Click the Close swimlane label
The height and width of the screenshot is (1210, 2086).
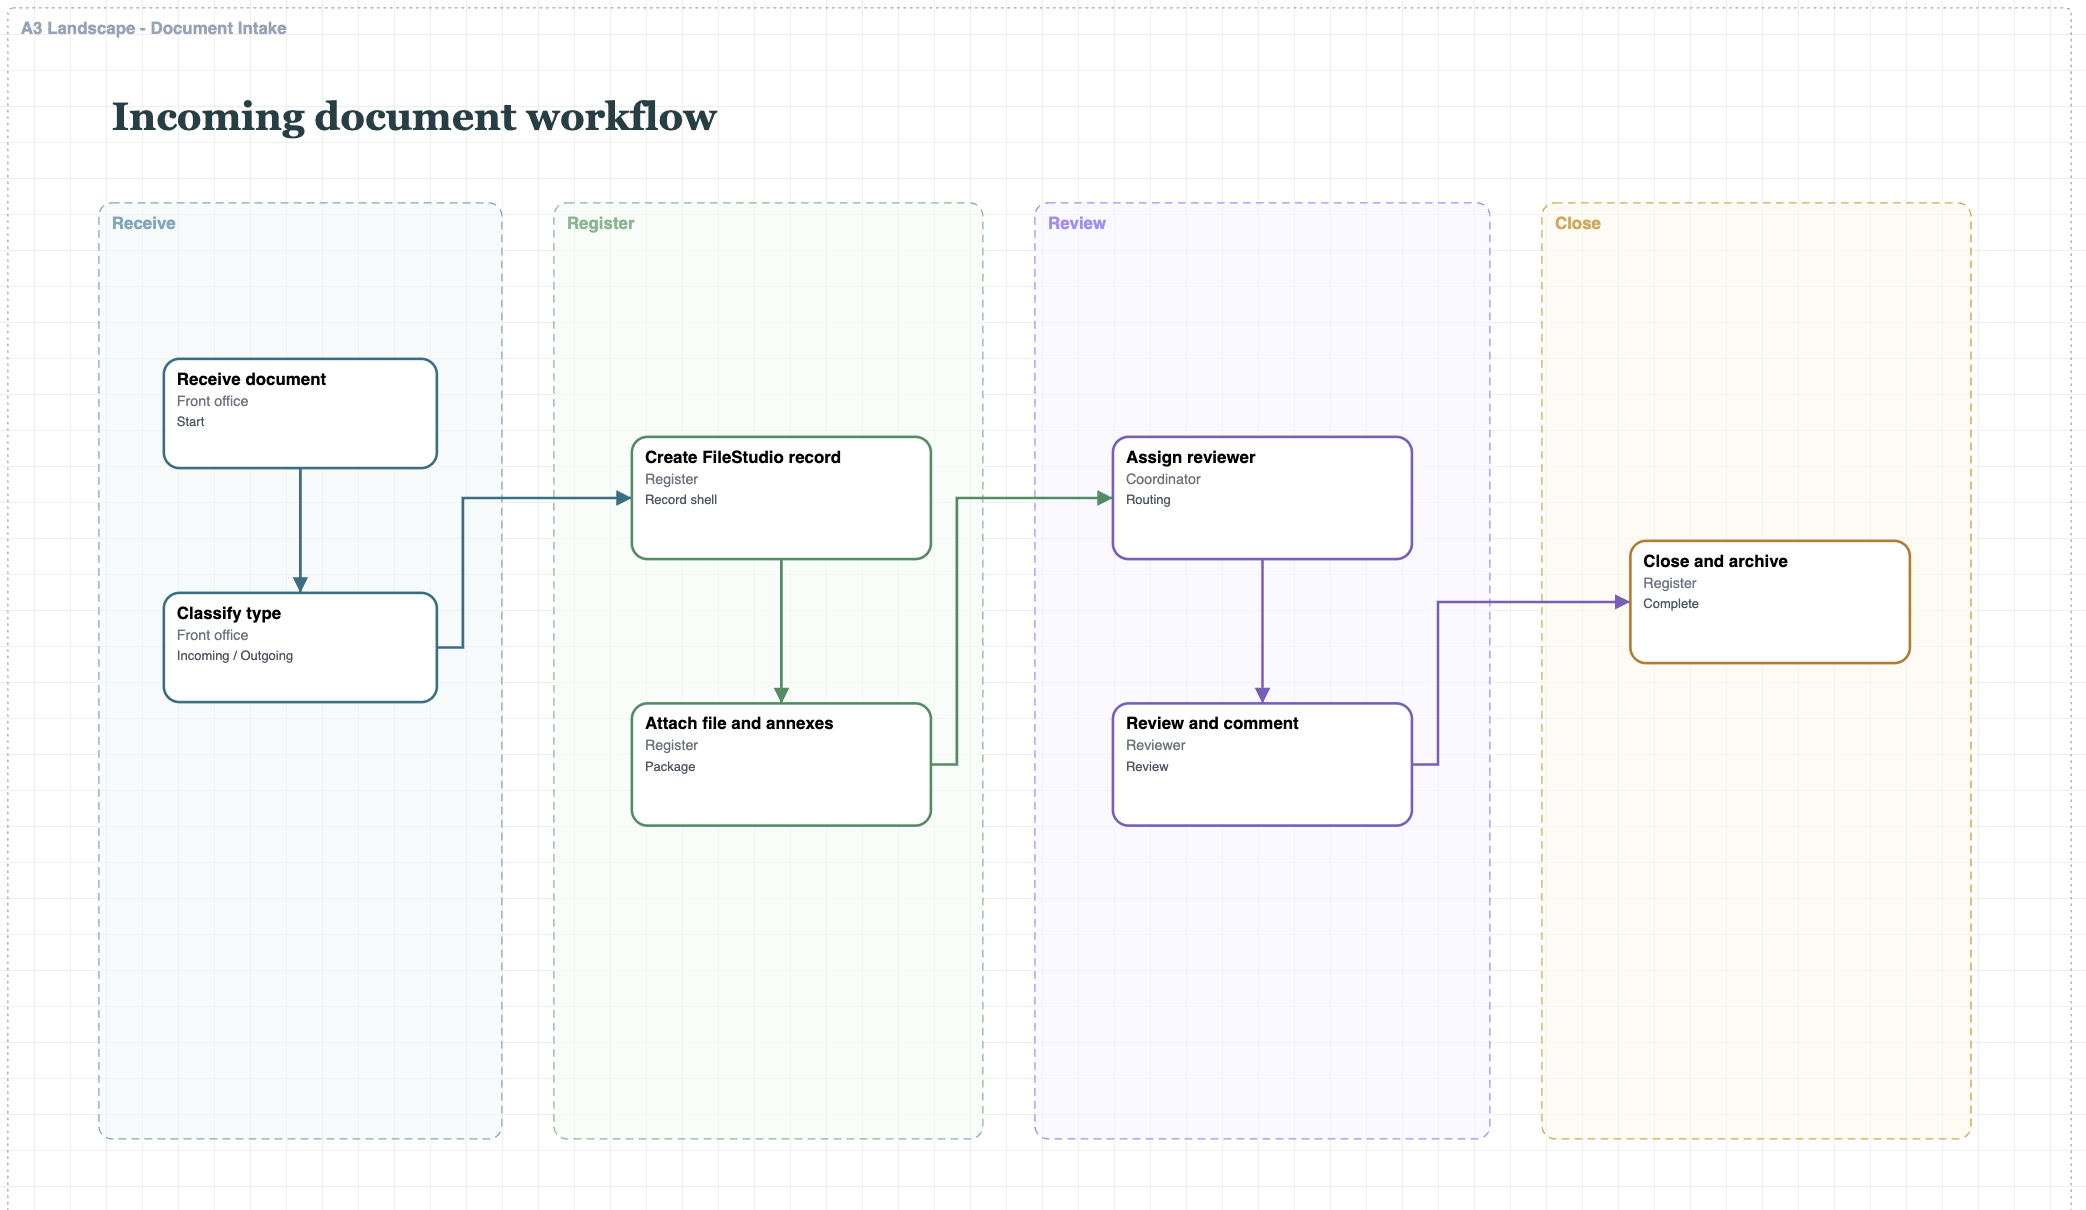click(x=1577, y=223)
